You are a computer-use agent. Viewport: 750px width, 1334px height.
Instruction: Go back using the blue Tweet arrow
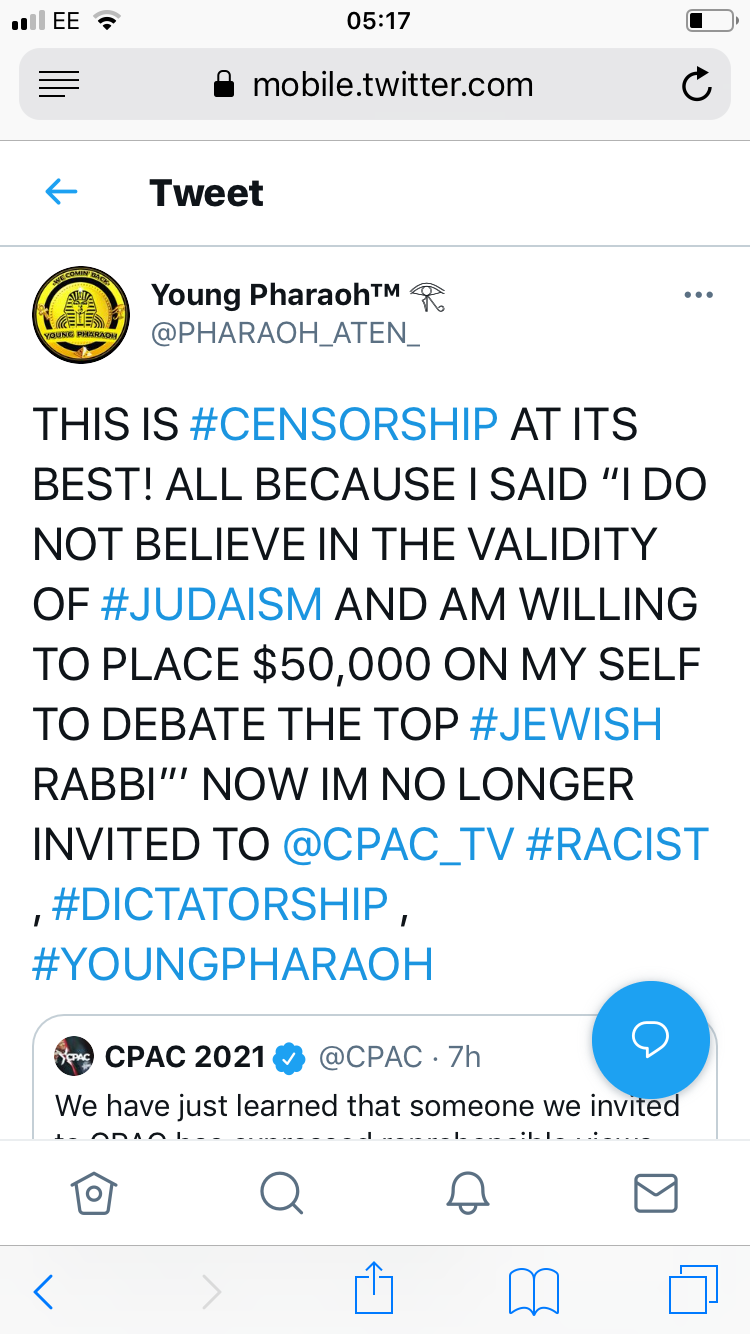tap(61, 192)
